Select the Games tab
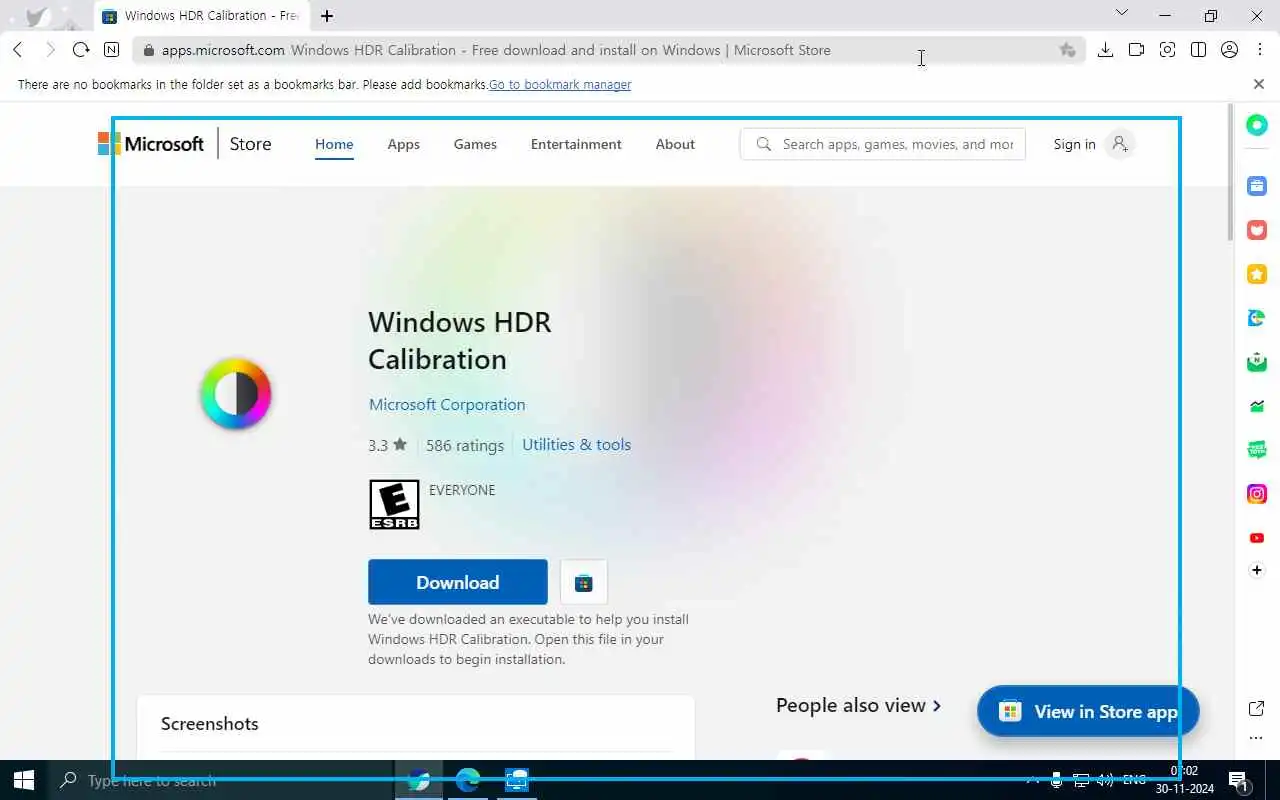Image resolution: width=1280 pixels, height=800 pixels. click(x=475, y=144)
